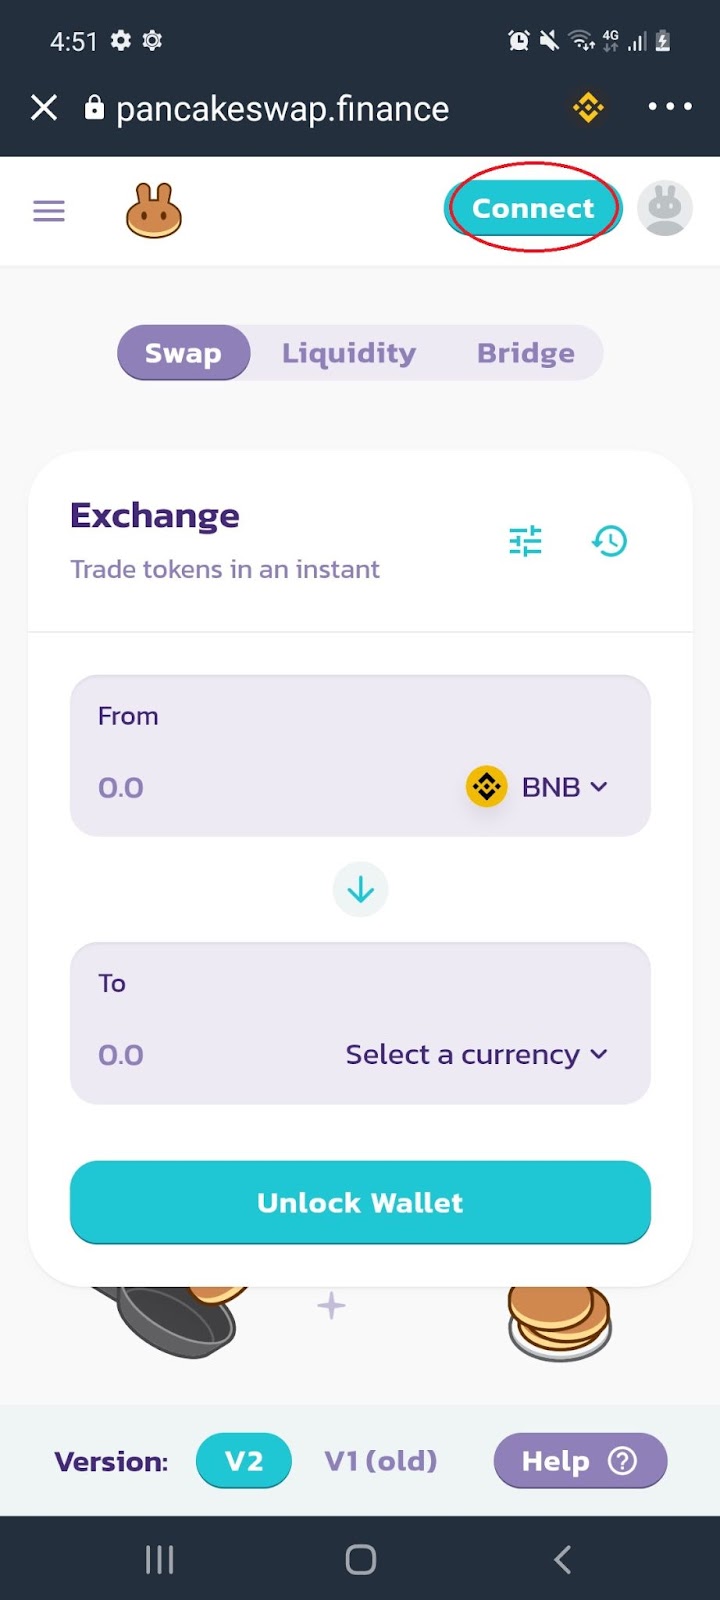Click the Connect button

click(533, 208)
